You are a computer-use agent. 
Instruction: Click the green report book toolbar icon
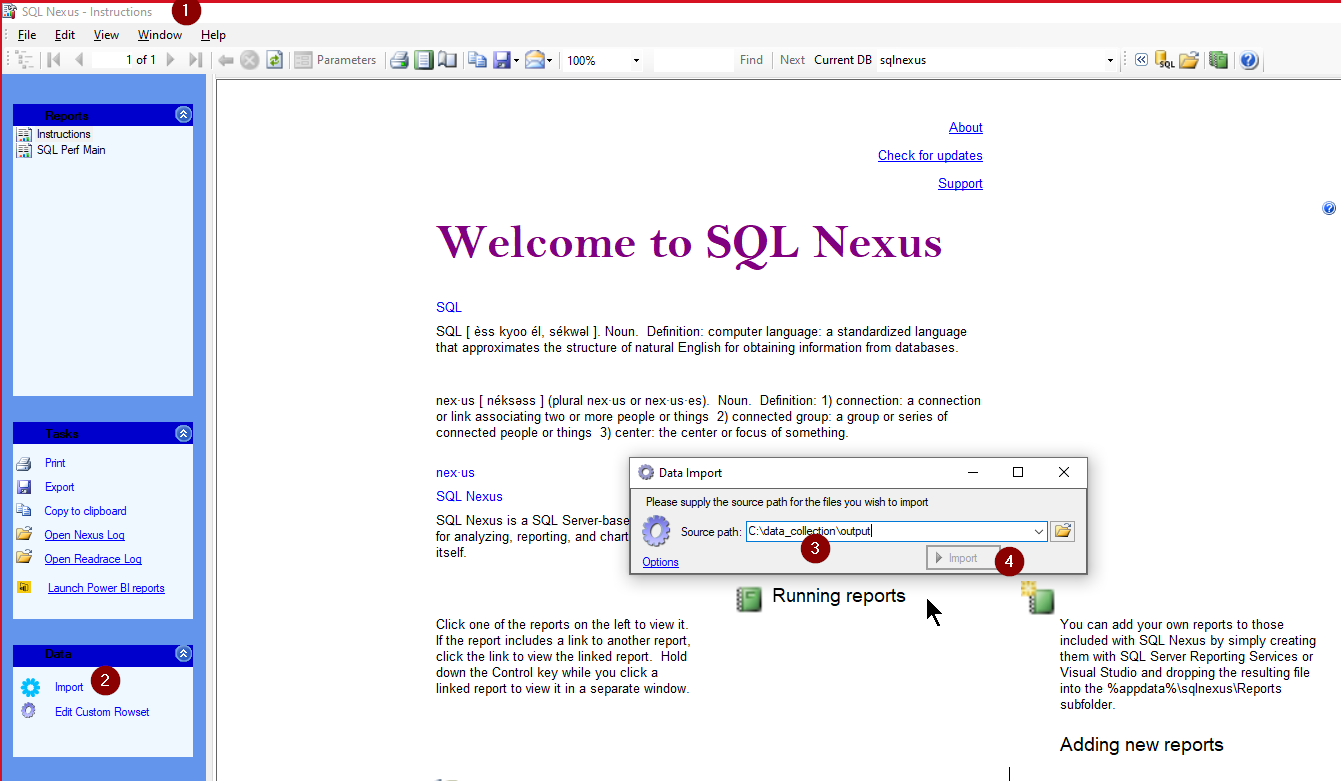tap(1218, 60)
